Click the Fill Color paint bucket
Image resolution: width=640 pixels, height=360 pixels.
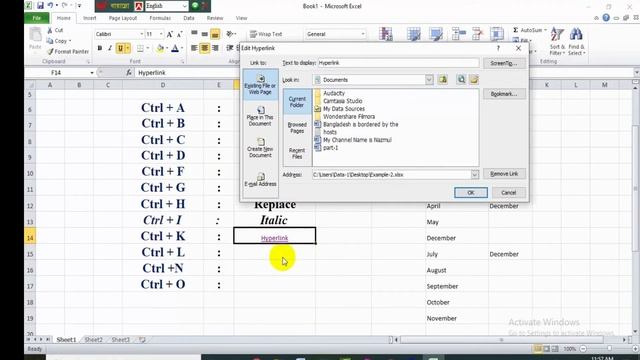(160, 48)
